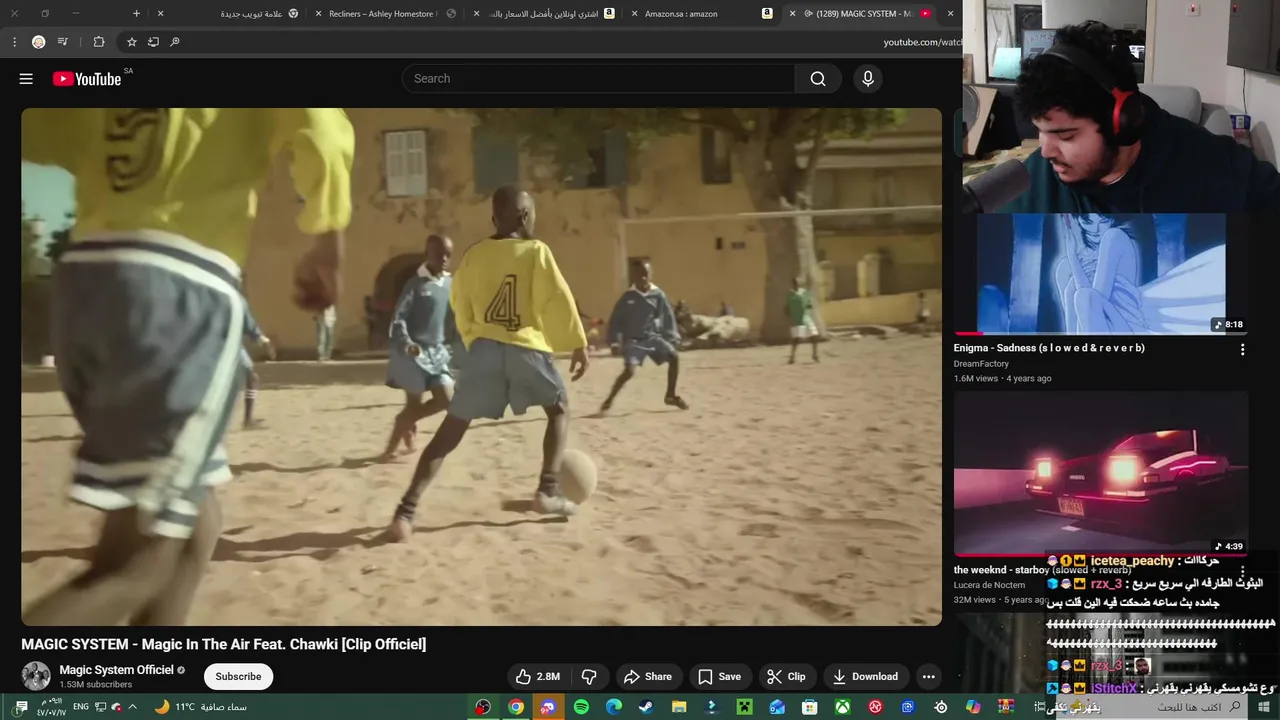
Task: Open the Share dialog for the video
Action: tap(648, 677)
